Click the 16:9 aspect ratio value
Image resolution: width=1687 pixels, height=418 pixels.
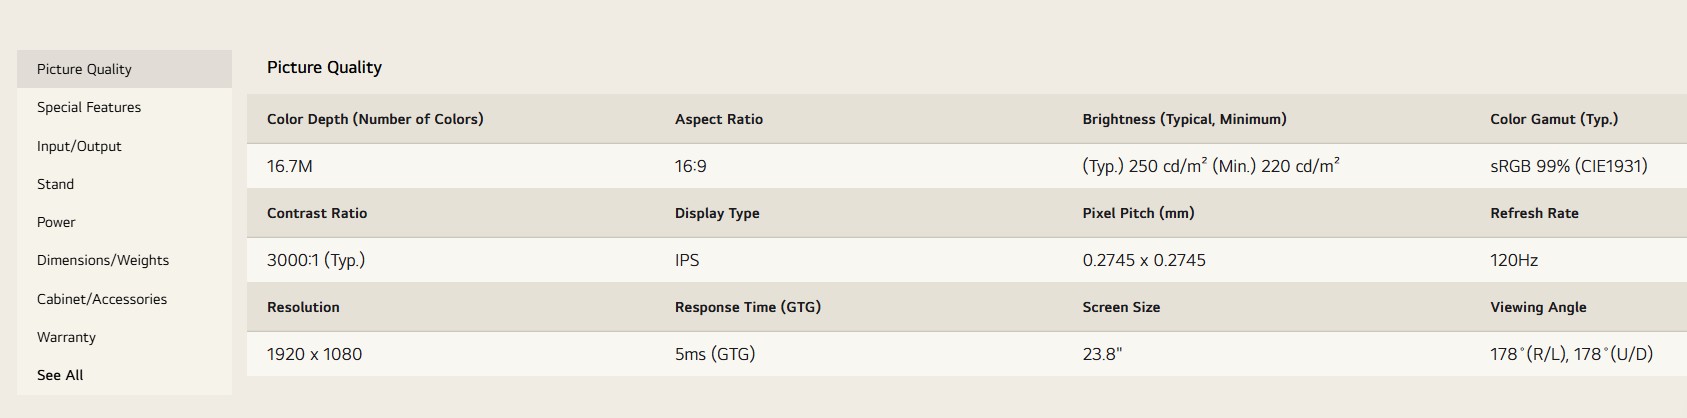tap(690, 166)
